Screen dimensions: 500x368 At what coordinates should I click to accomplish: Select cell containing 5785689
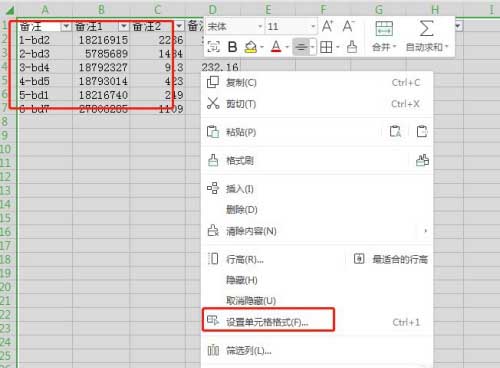pos(101,54)
